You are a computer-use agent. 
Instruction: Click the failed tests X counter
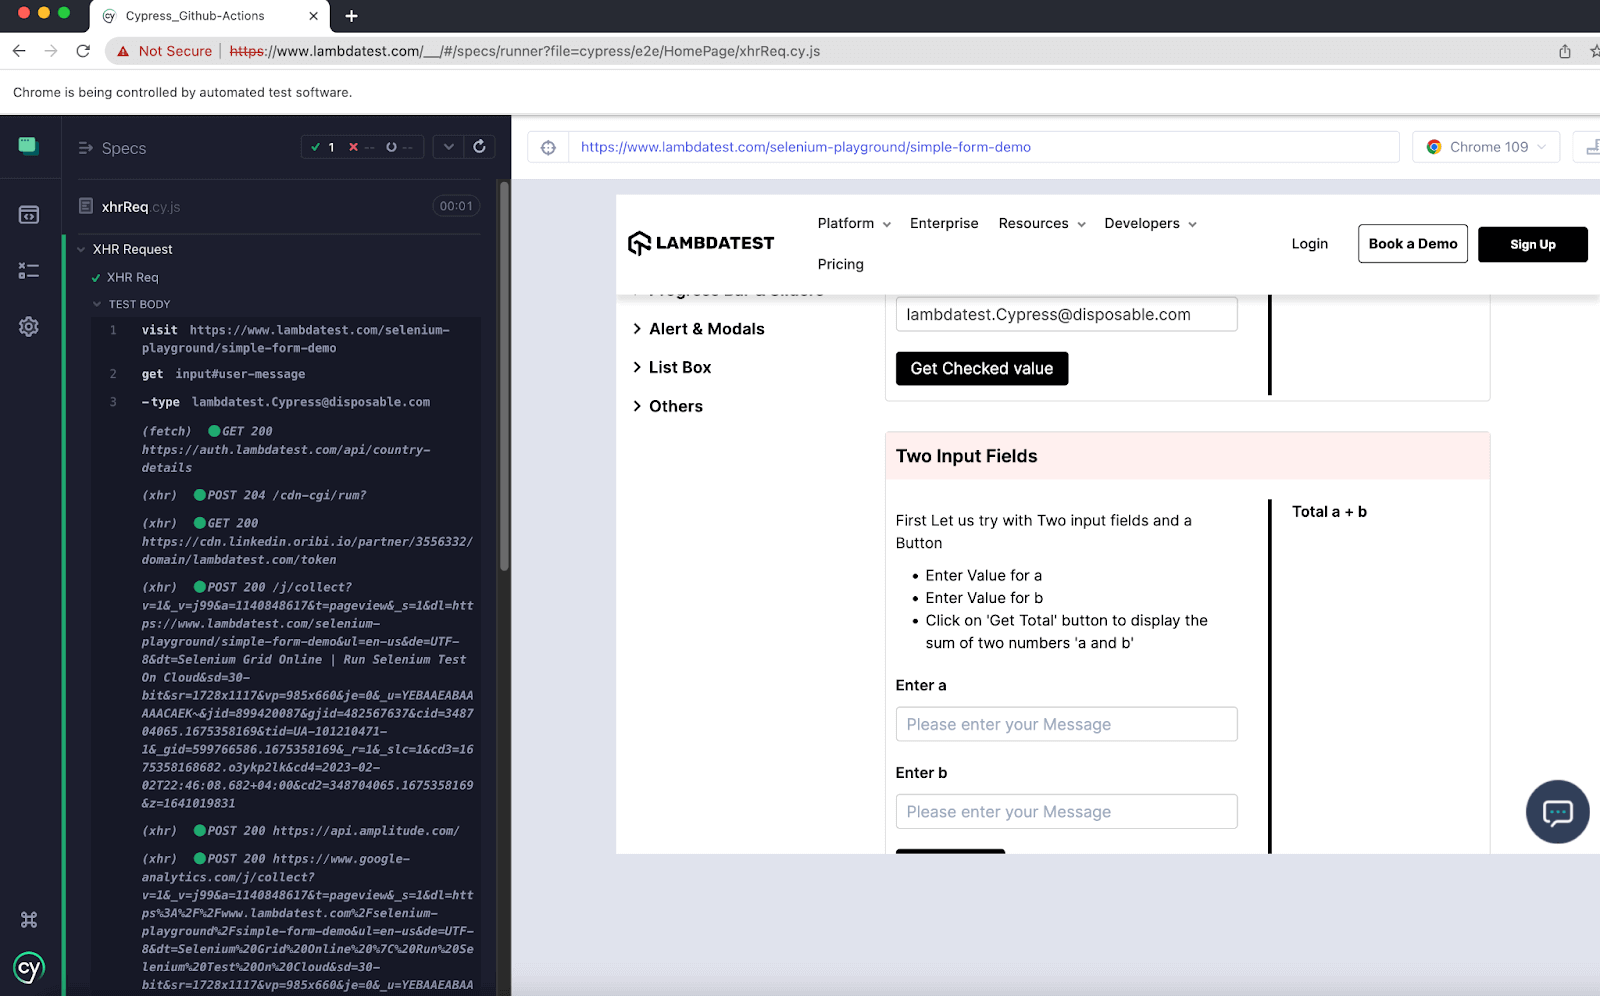click(361, 147)
